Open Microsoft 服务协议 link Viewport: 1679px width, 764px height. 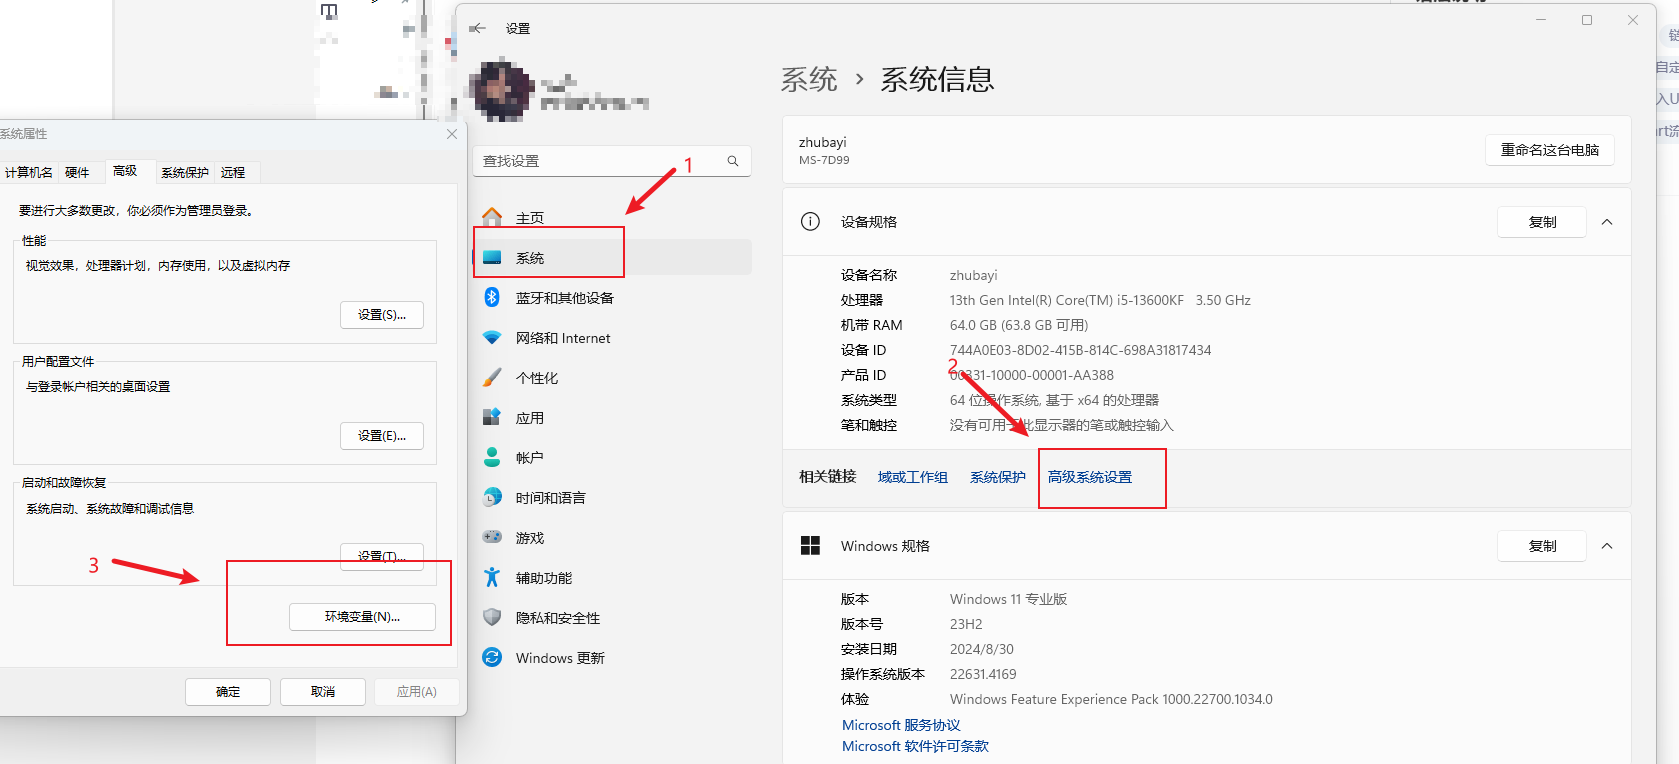click(x=901, y=725)
